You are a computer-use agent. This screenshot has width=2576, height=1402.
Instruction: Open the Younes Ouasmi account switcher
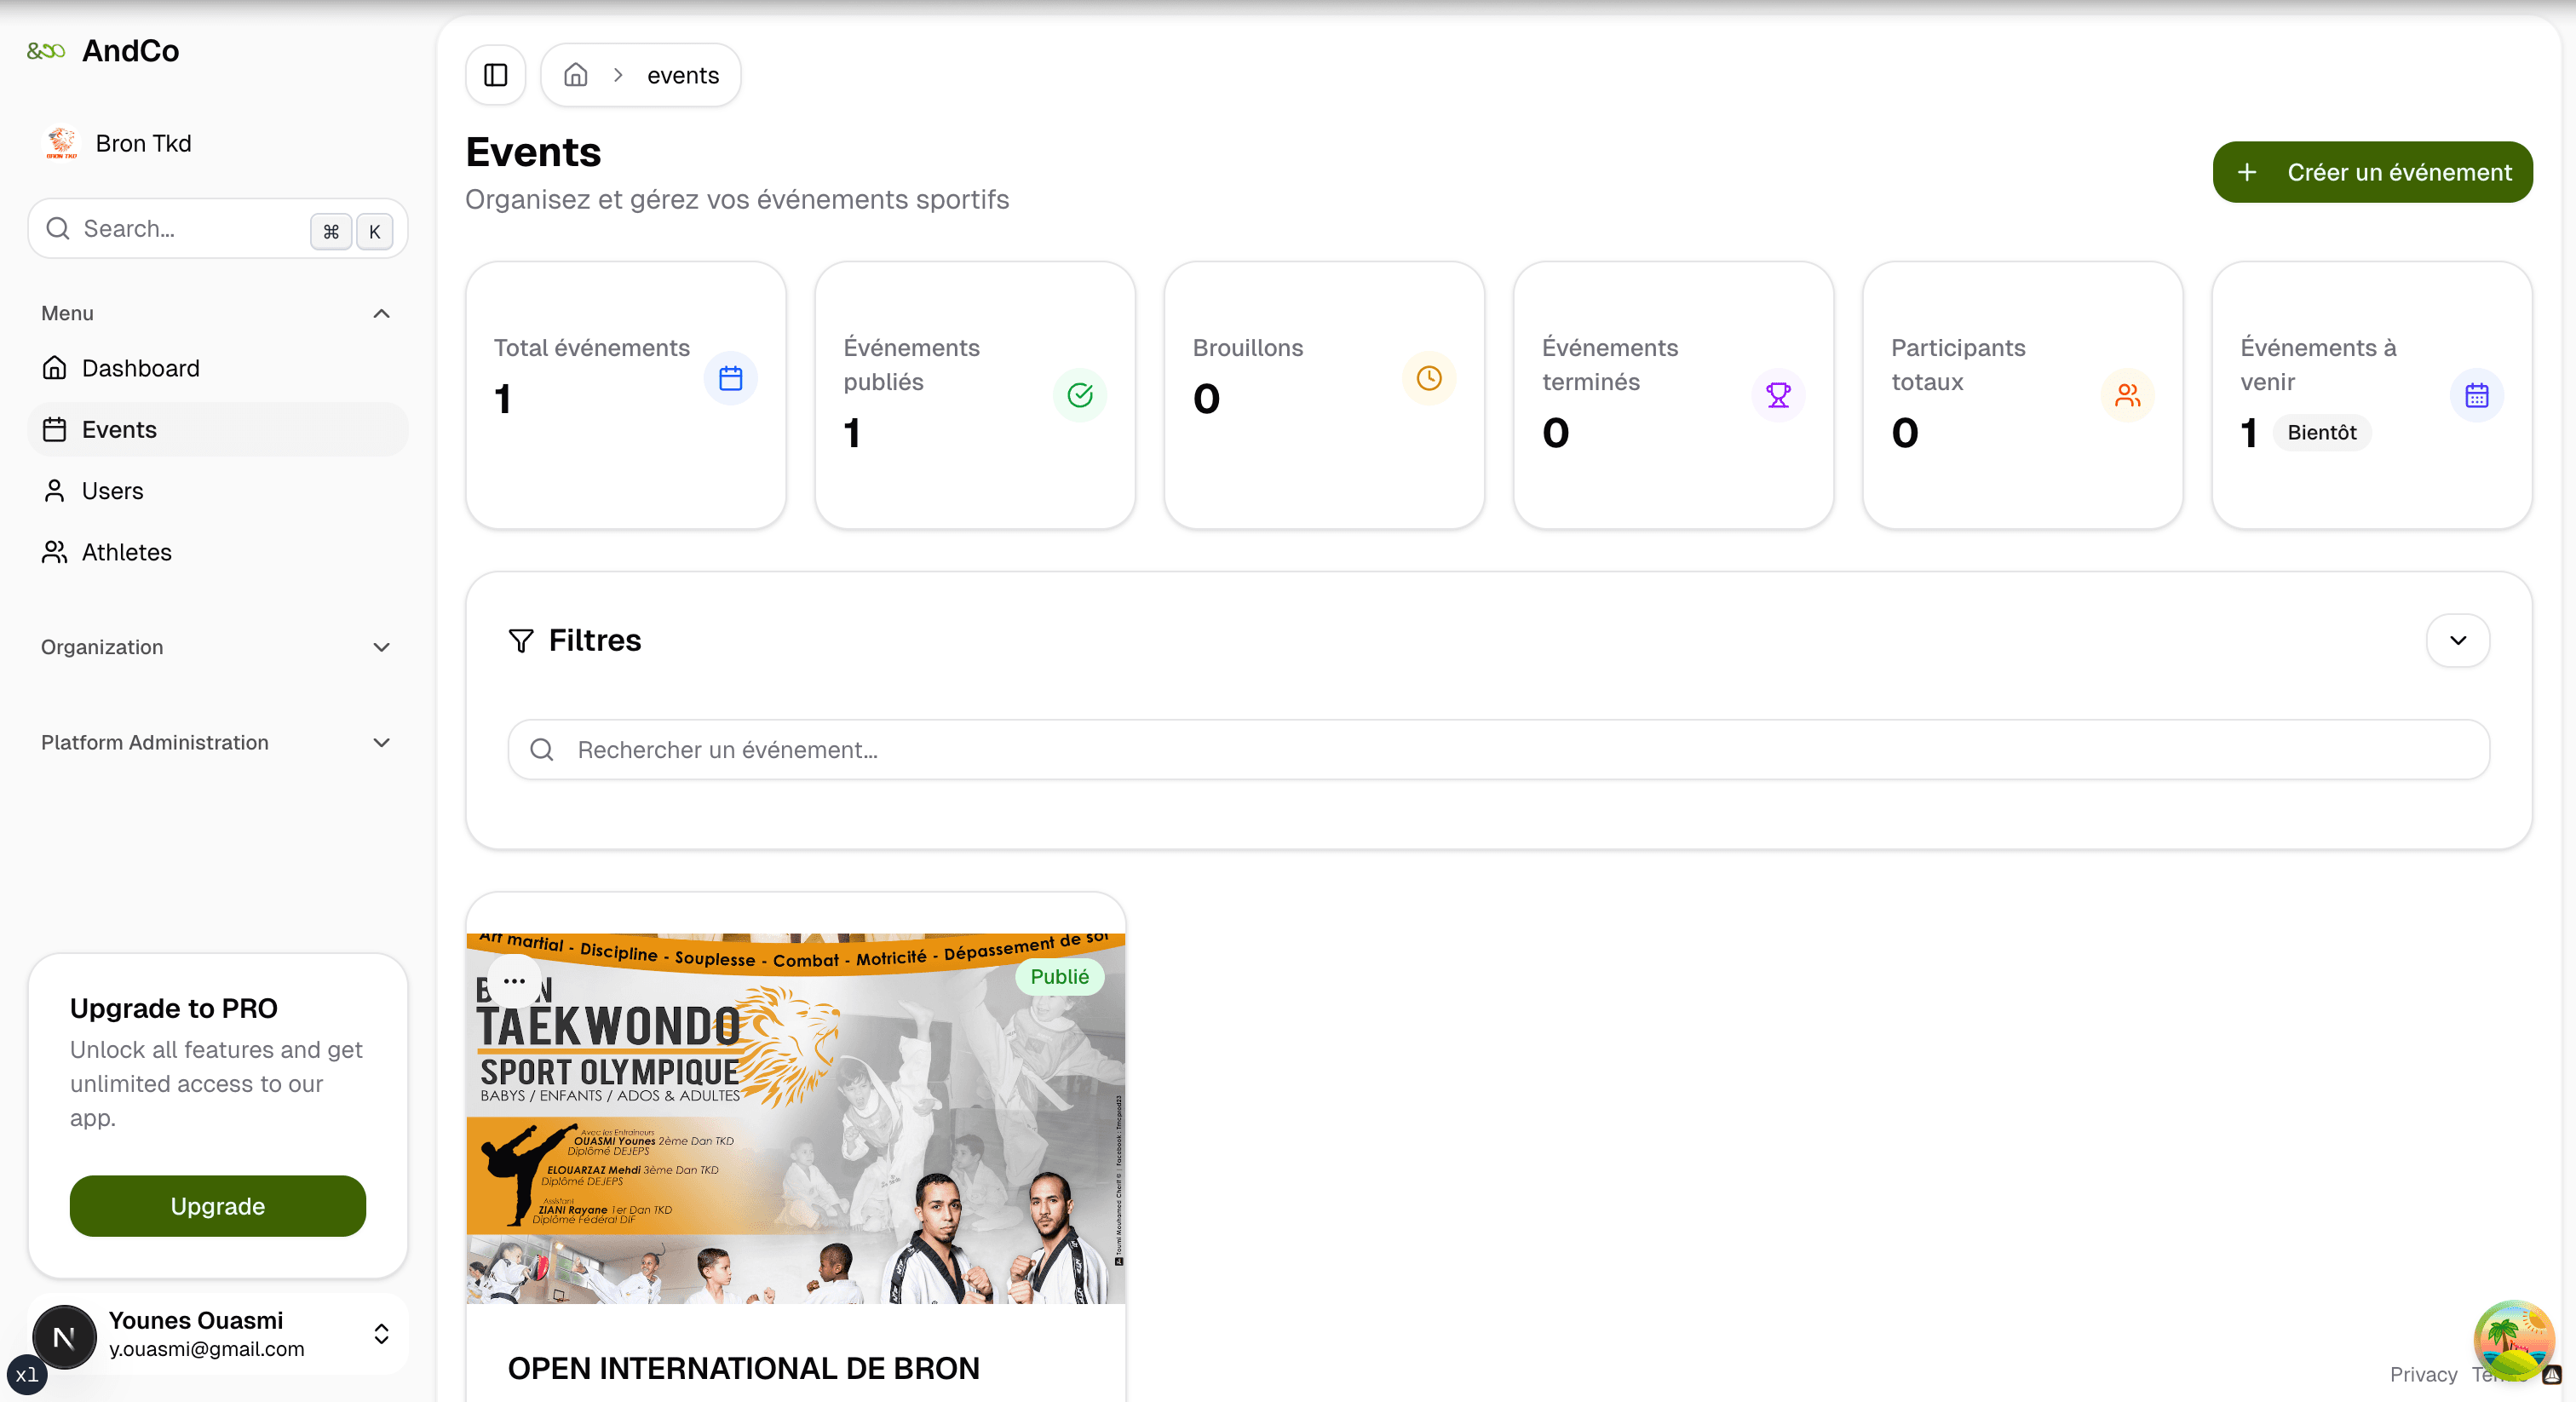tap(381, 1333)
